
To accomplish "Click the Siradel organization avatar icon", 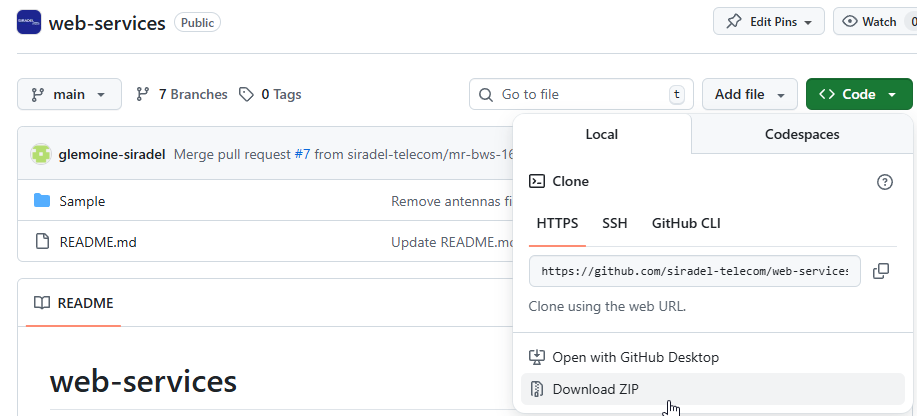I will (29, 22).
